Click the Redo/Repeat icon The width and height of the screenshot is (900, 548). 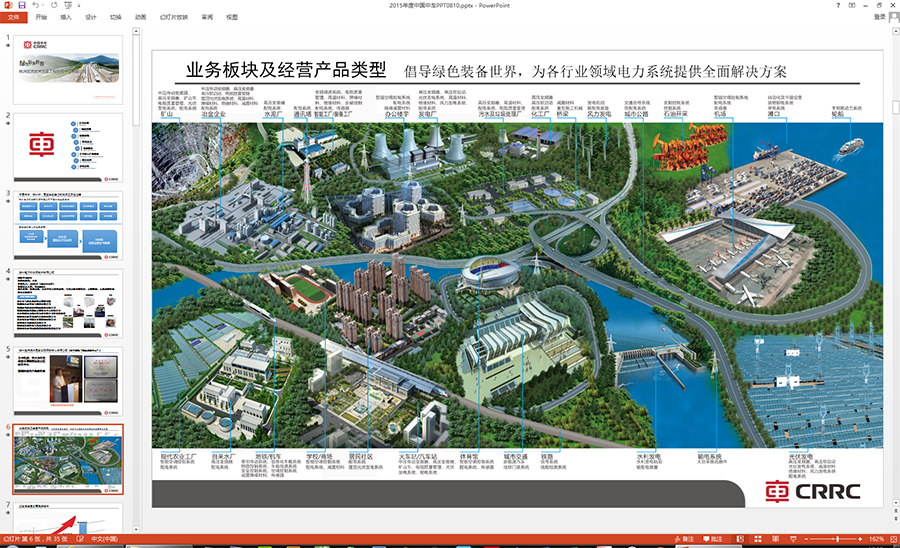click(54, 5)
